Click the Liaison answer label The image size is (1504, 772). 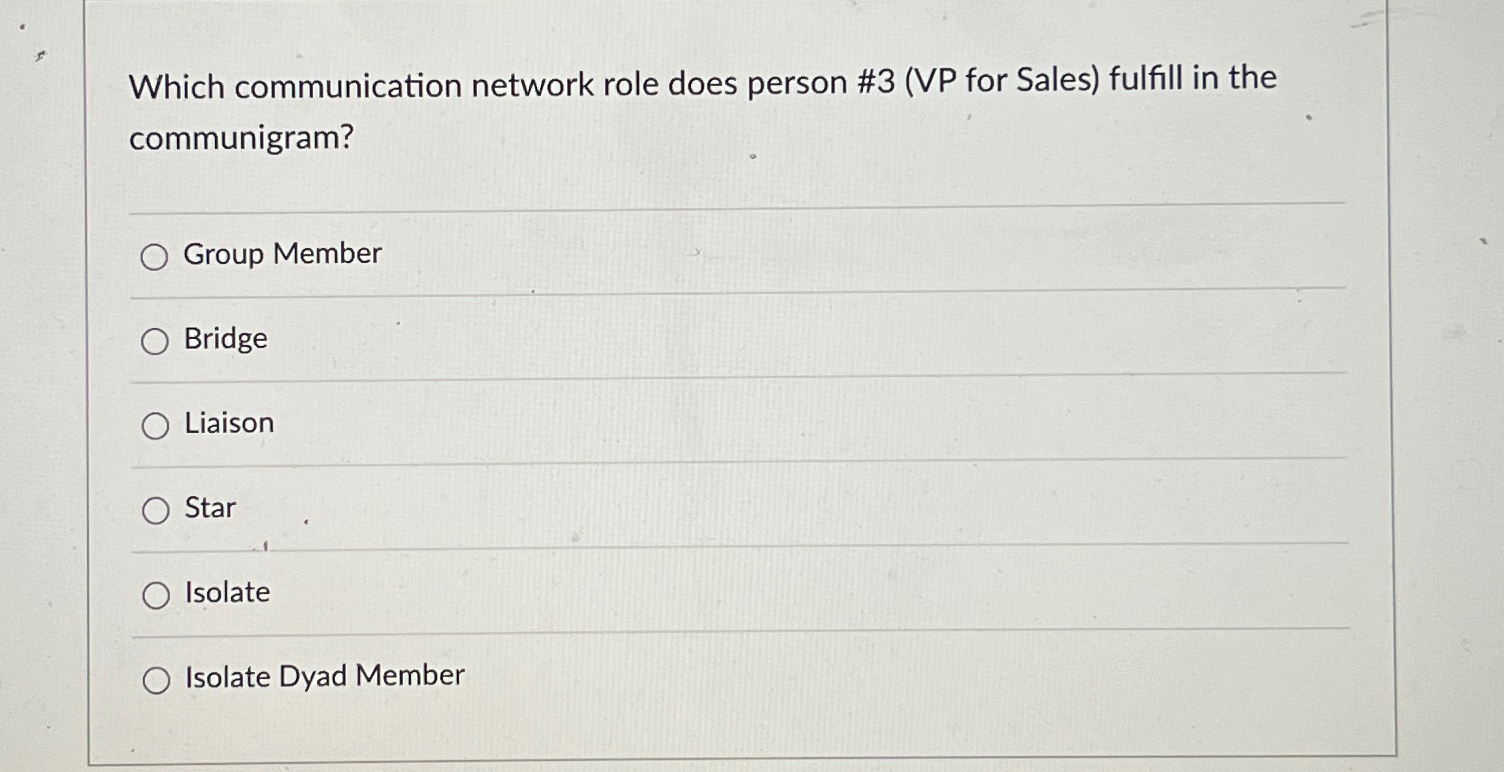click(x=228, y=424)
